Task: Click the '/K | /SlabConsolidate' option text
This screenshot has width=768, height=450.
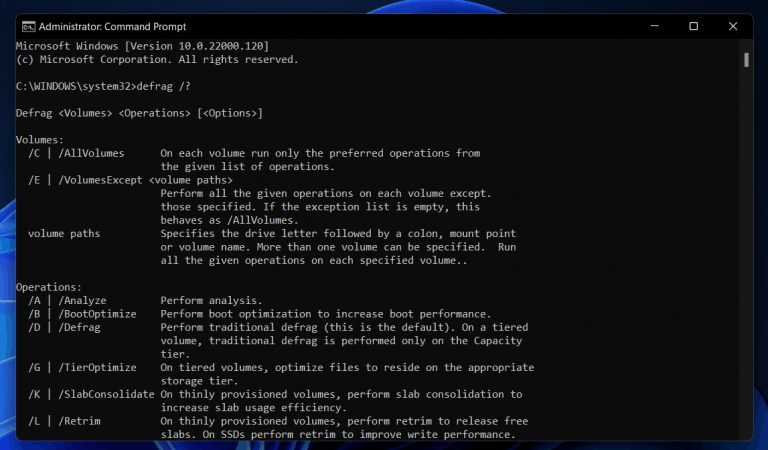Action: point(90,394)
